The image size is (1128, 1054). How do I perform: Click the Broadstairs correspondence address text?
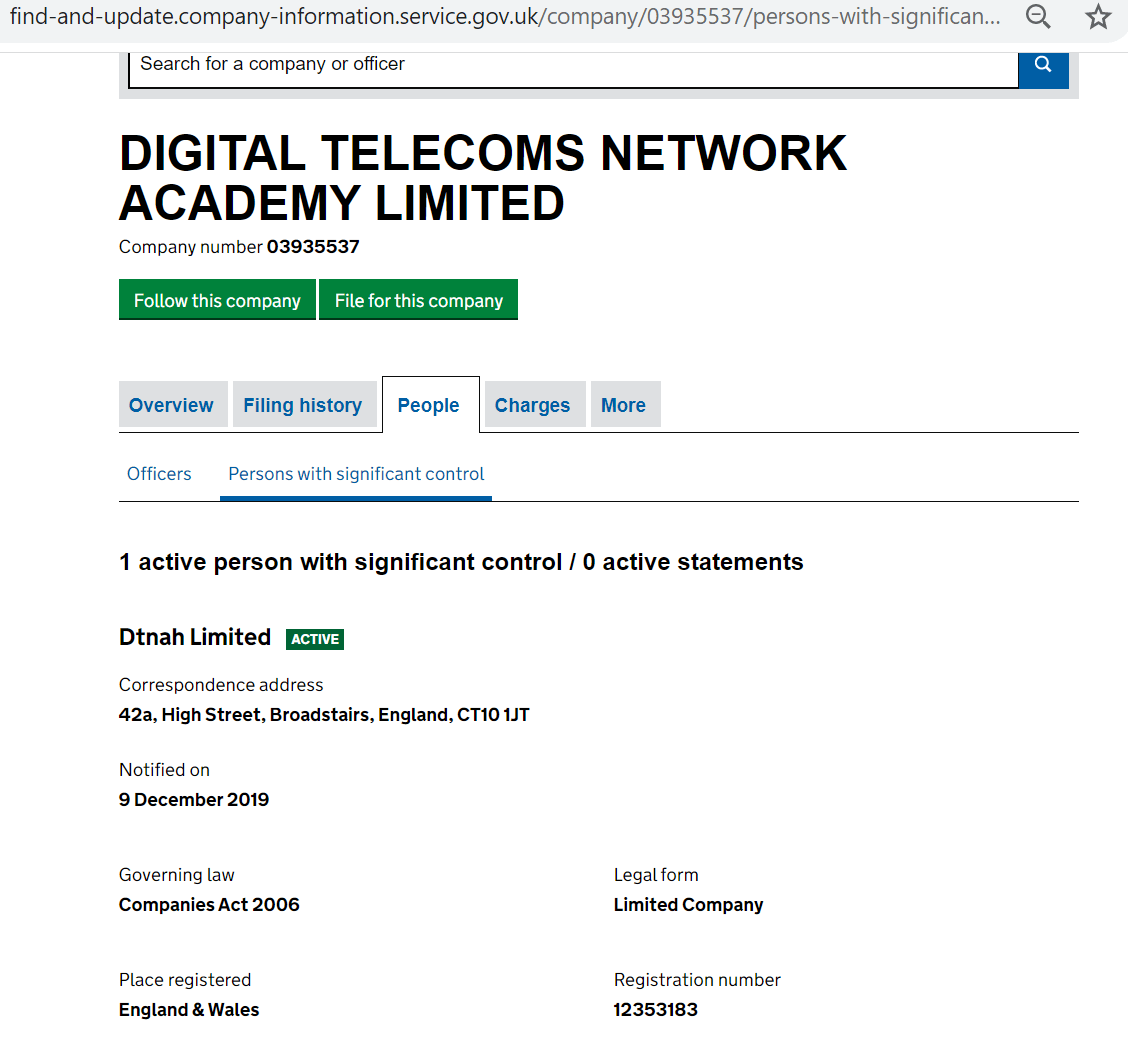point(324,715)
